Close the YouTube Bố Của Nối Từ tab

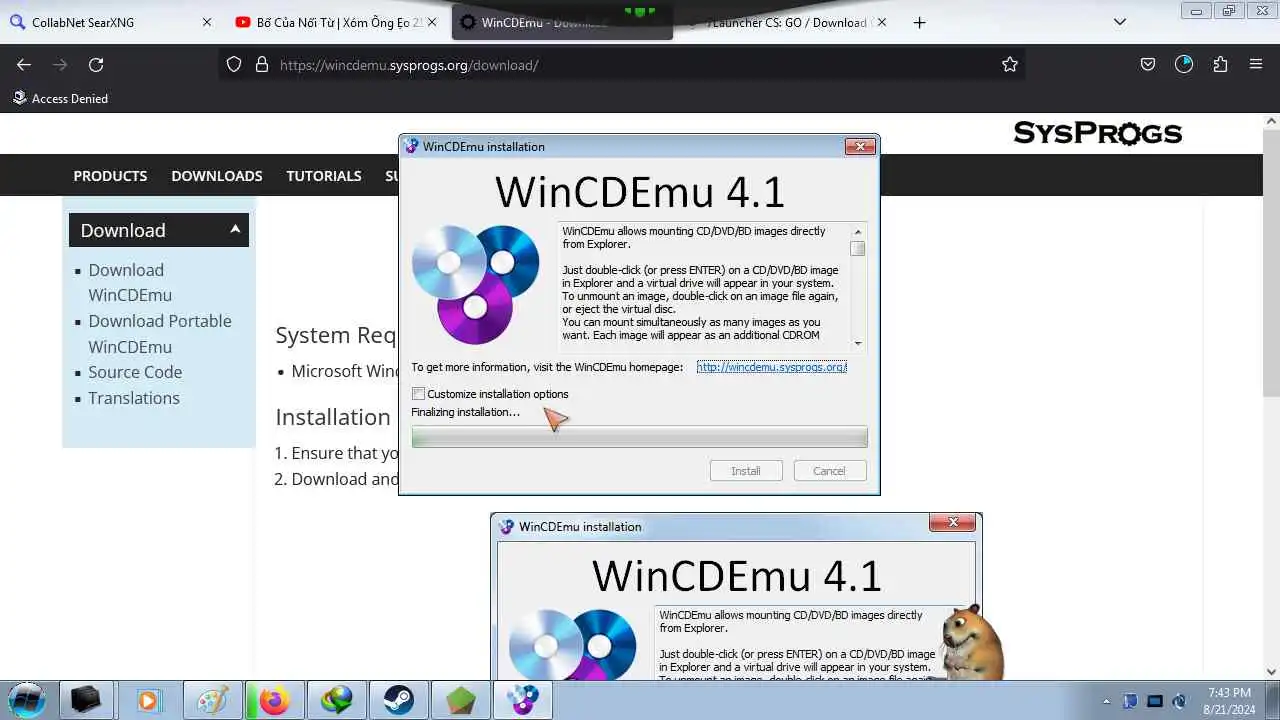coord(431,22)
